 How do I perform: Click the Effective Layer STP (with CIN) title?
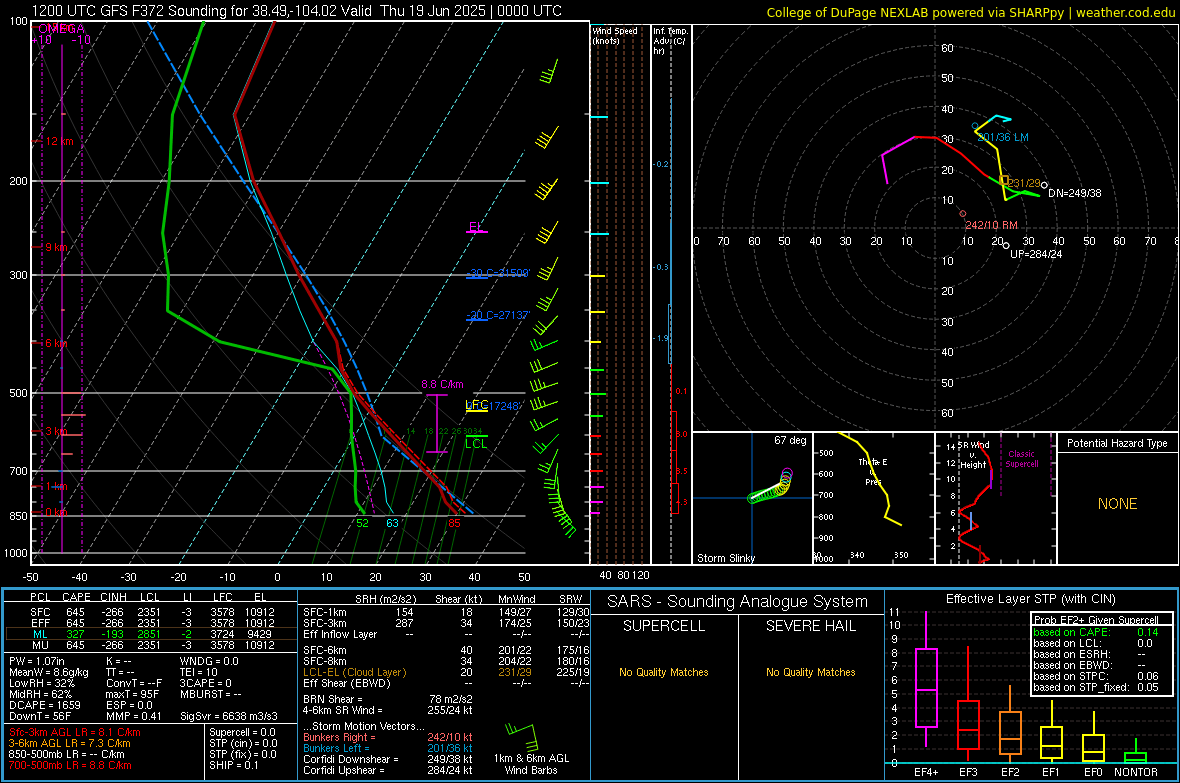coord(1030,599)
